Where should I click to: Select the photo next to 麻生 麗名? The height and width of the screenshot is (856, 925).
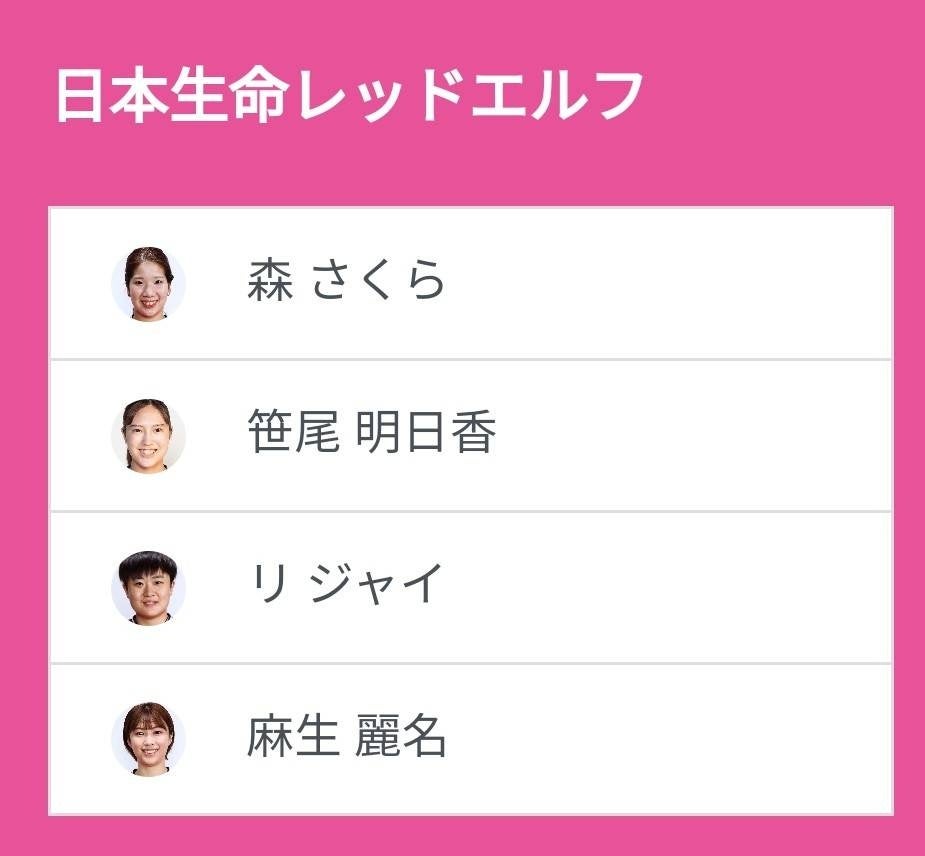click(x=148, y=739)
